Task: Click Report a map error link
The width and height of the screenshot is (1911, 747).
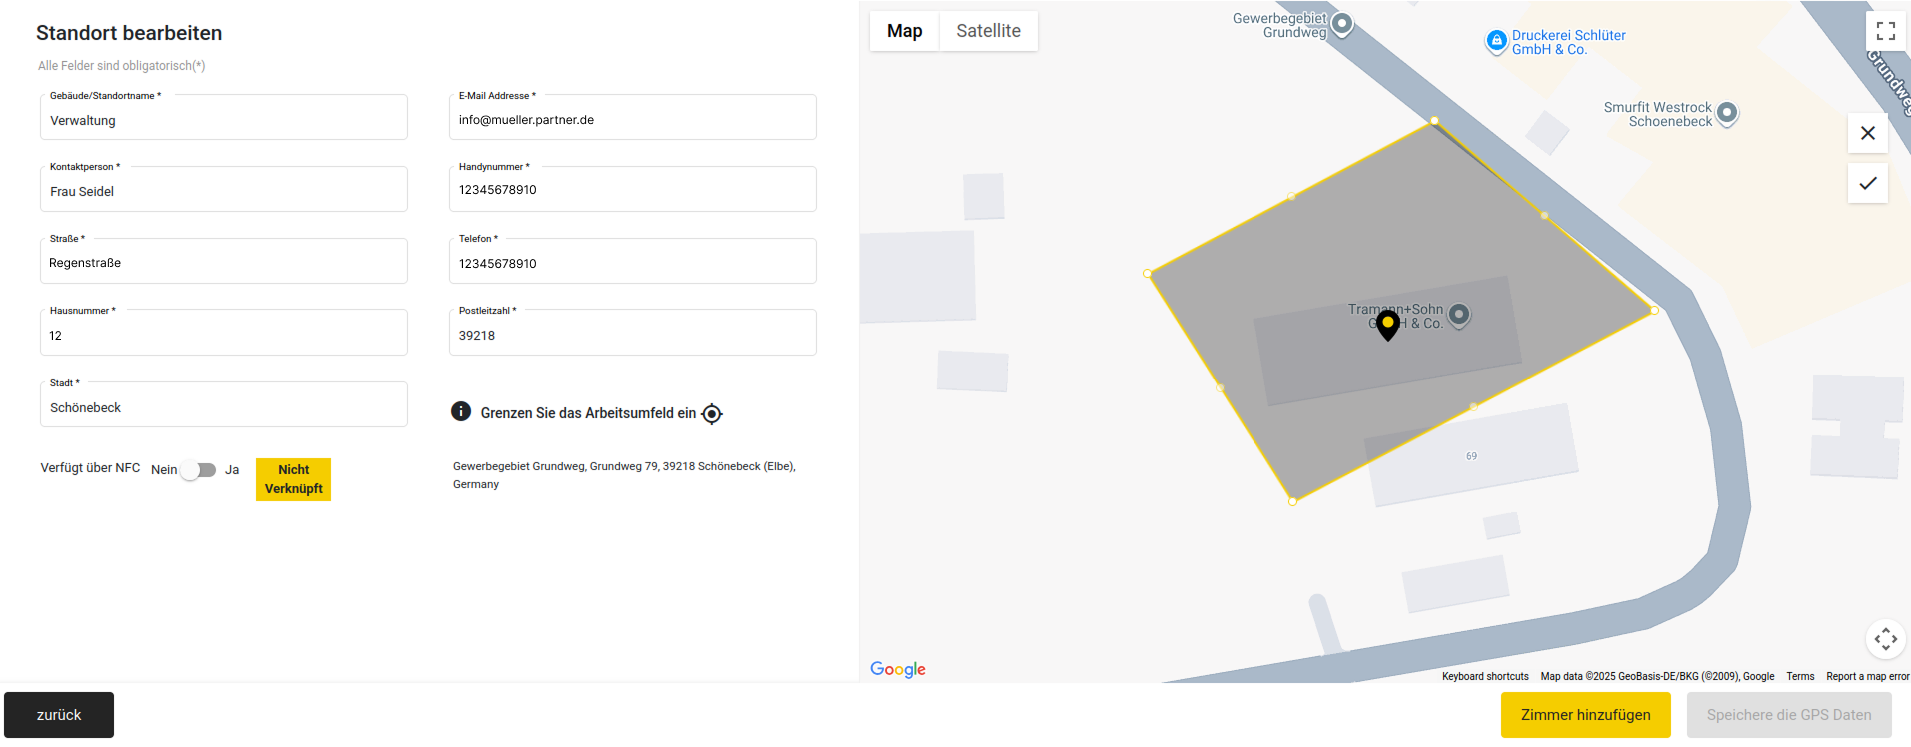Action: coord(1867,677)
